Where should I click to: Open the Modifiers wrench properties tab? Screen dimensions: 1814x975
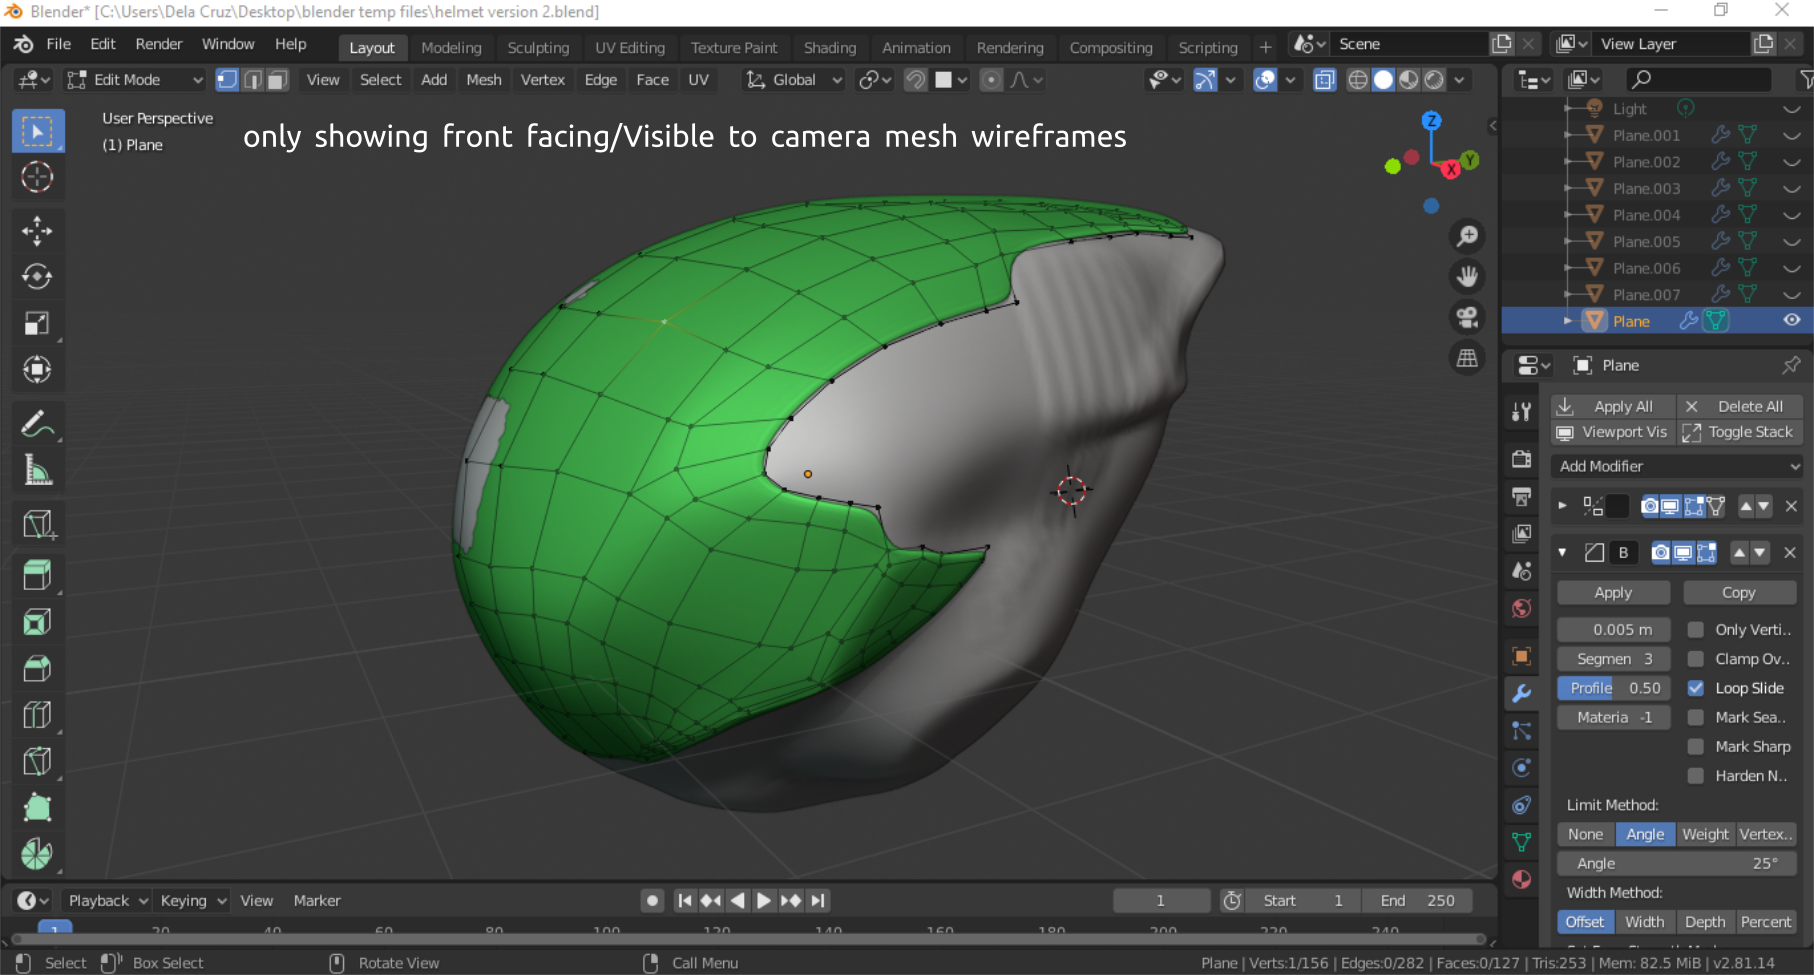pyautogui.click(x=1522, y=693)
